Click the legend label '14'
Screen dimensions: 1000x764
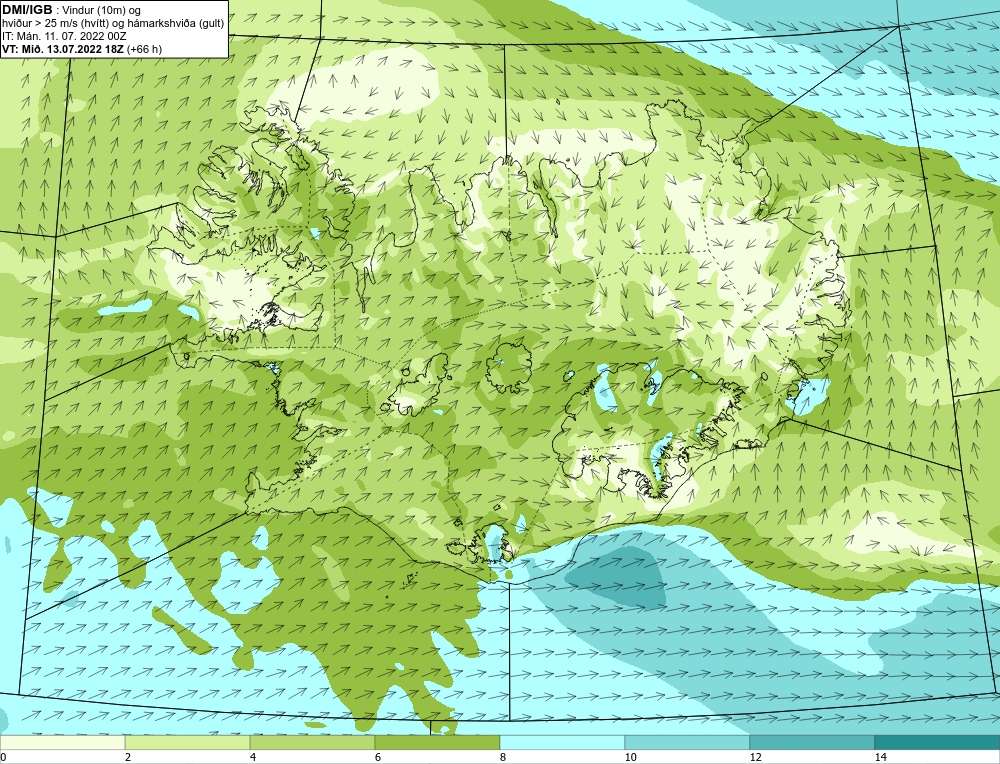point(880,757)
